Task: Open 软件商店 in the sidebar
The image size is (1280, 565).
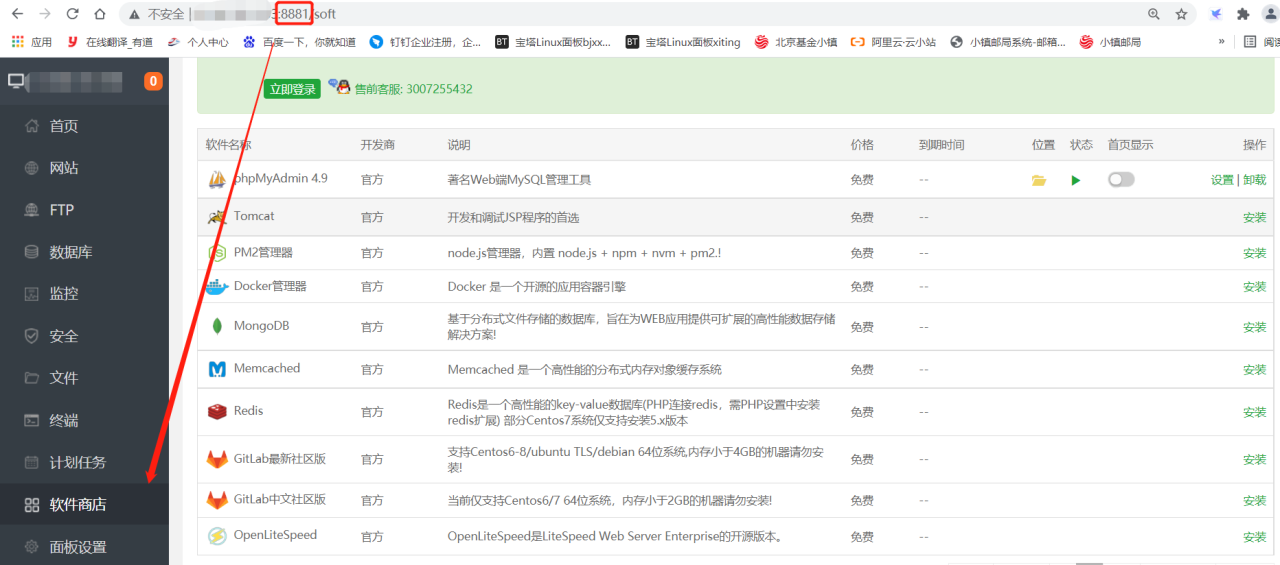Action: pos(78,505)
